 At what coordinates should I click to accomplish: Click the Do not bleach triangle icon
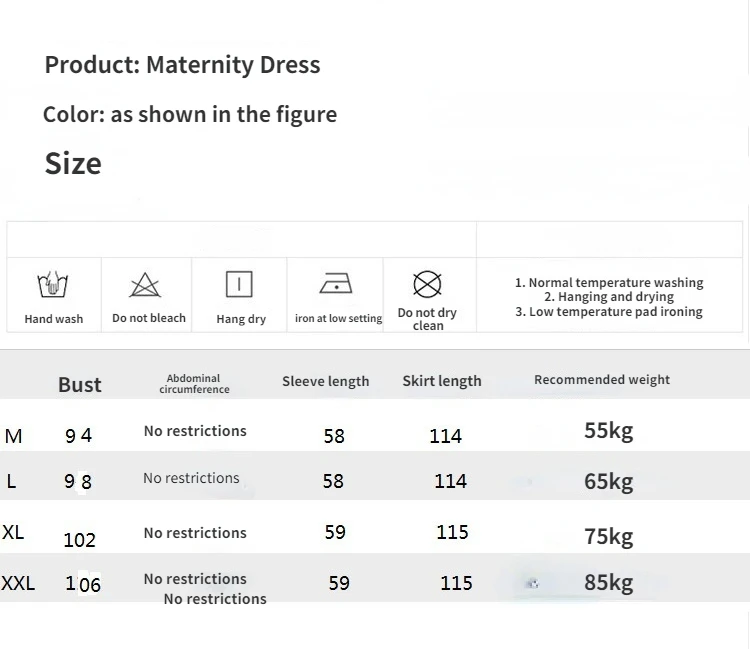pyautogui.click(x=145, y=286)
